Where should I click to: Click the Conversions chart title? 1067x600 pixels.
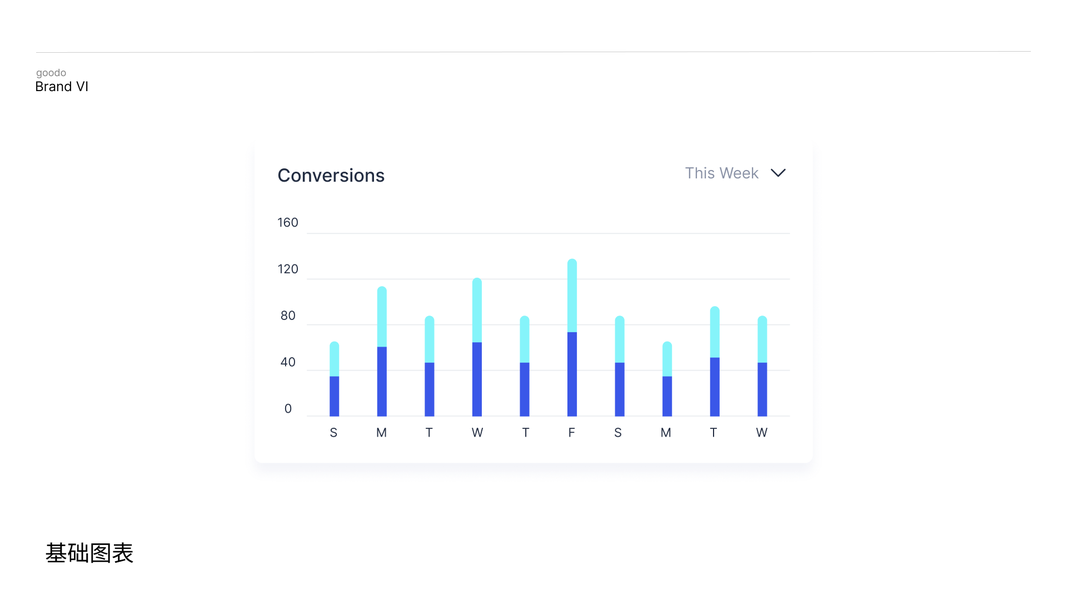click(x=331, y=175)
